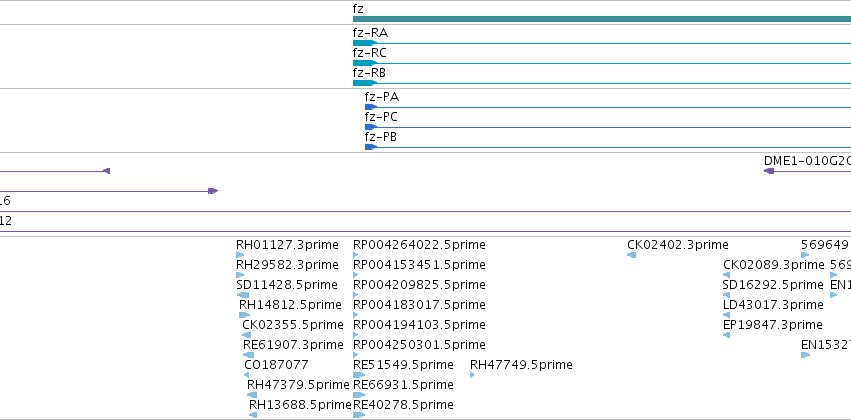Screen dimensions: 851x420
Task: Click the RH47749.5prime EST arrow
Action: [x=473, y=374]
